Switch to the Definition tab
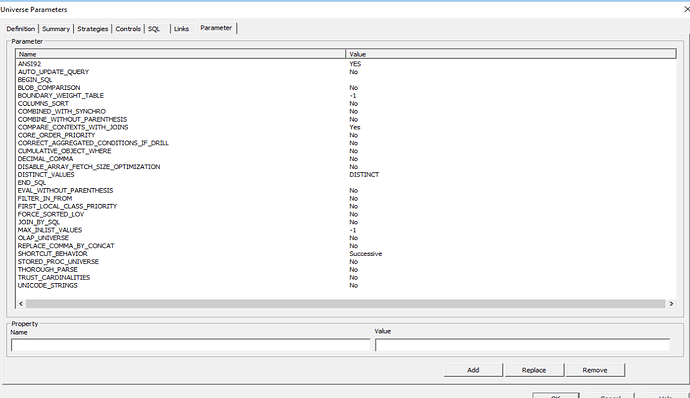The width and height of the screenshot is (690, 398). pos(21,29)
